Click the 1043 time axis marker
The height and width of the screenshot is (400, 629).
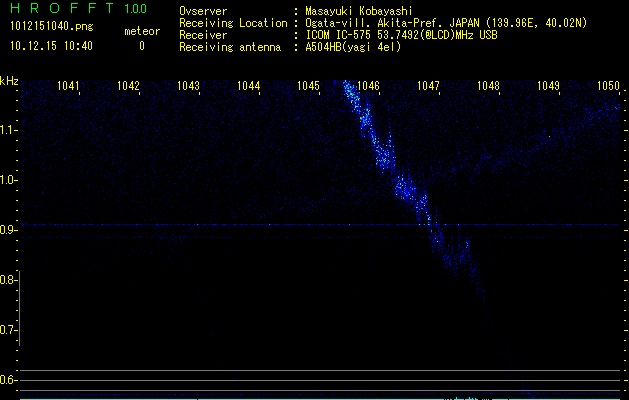click(x=188, y=86)
